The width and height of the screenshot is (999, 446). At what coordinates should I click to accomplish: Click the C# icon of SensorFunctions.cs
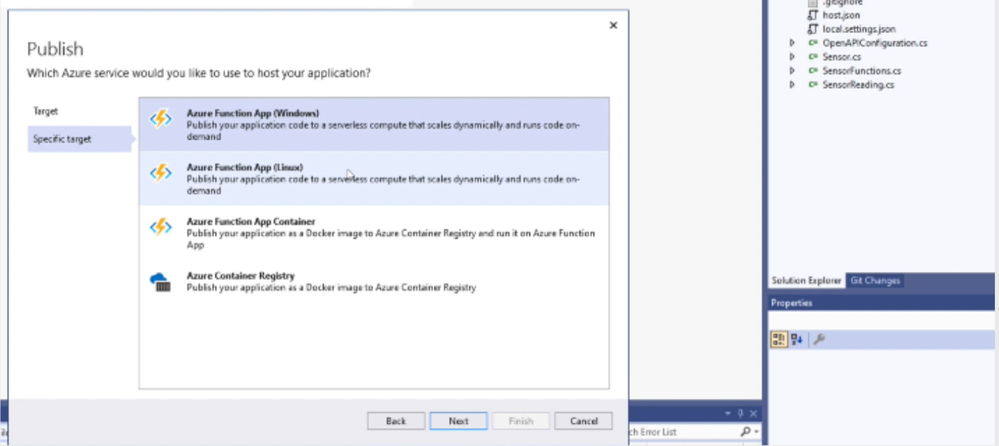[813, 71]
